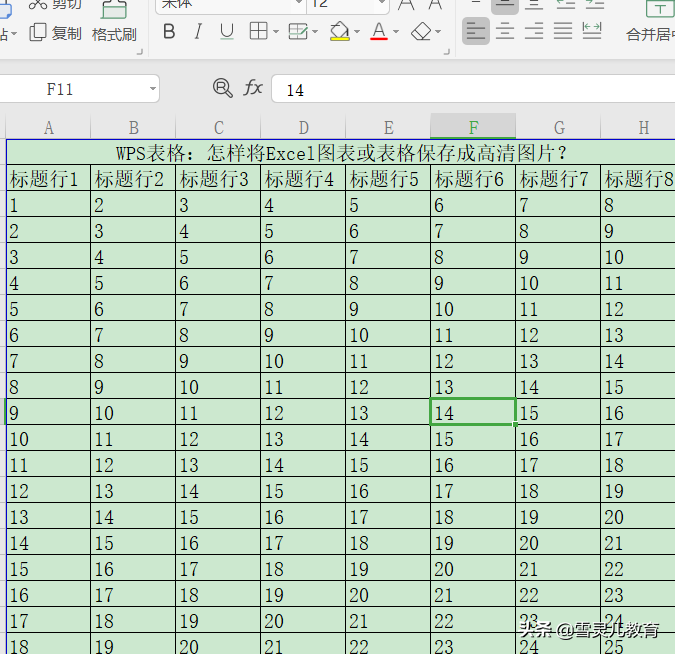Select cell 标题行2
Screen dimensions: 675x654
(133, 178)
